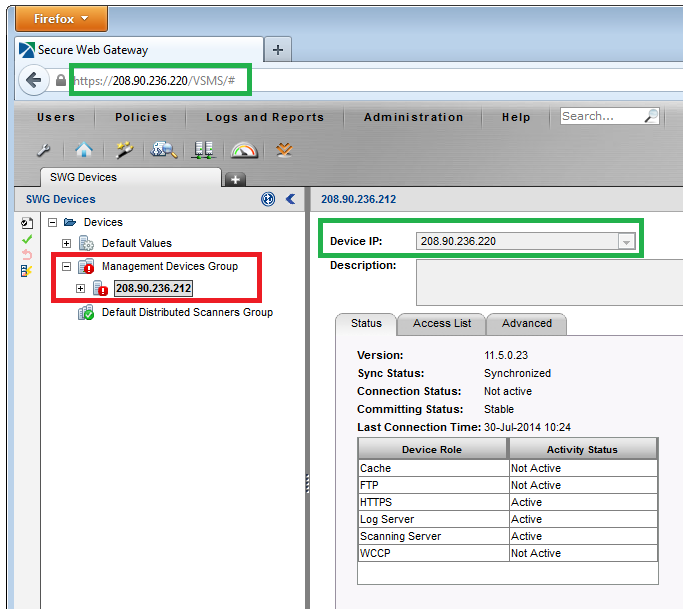This screenshot has width=683, height=609.
Task: Collapse the SWG Devices panel with arrow
Action: 291,199
